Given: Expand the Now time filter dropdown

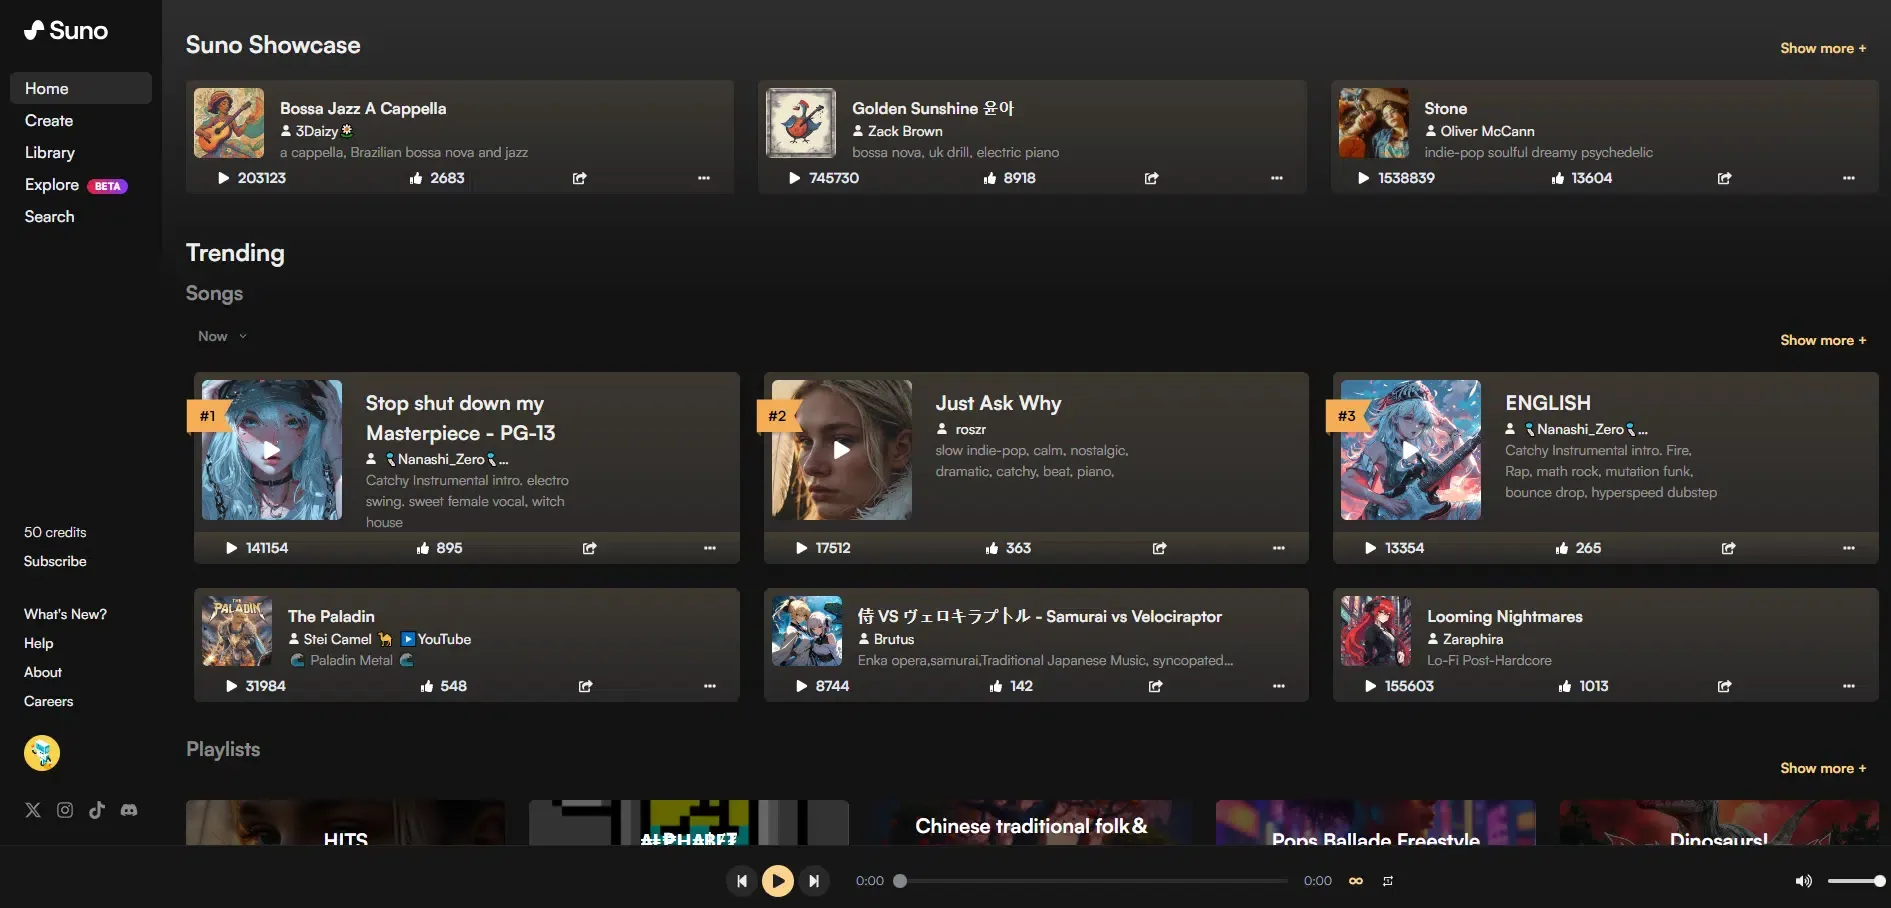Looking at the screenshot, I should pyautogui.click(x=222, y=336).
